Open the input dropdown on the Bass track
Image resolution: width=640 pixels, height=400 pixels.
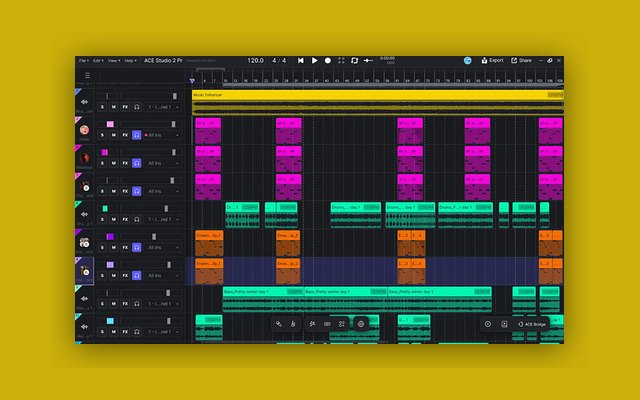coord(163,304)
